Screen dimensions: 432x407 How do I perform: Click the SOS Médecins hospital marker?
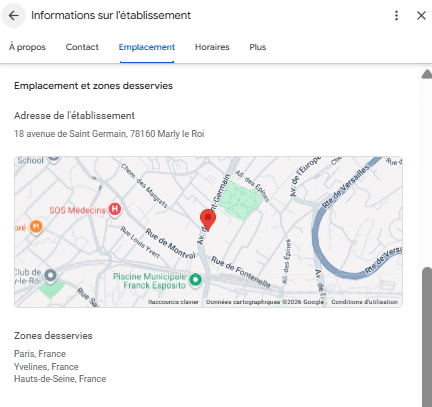[115, 209]
